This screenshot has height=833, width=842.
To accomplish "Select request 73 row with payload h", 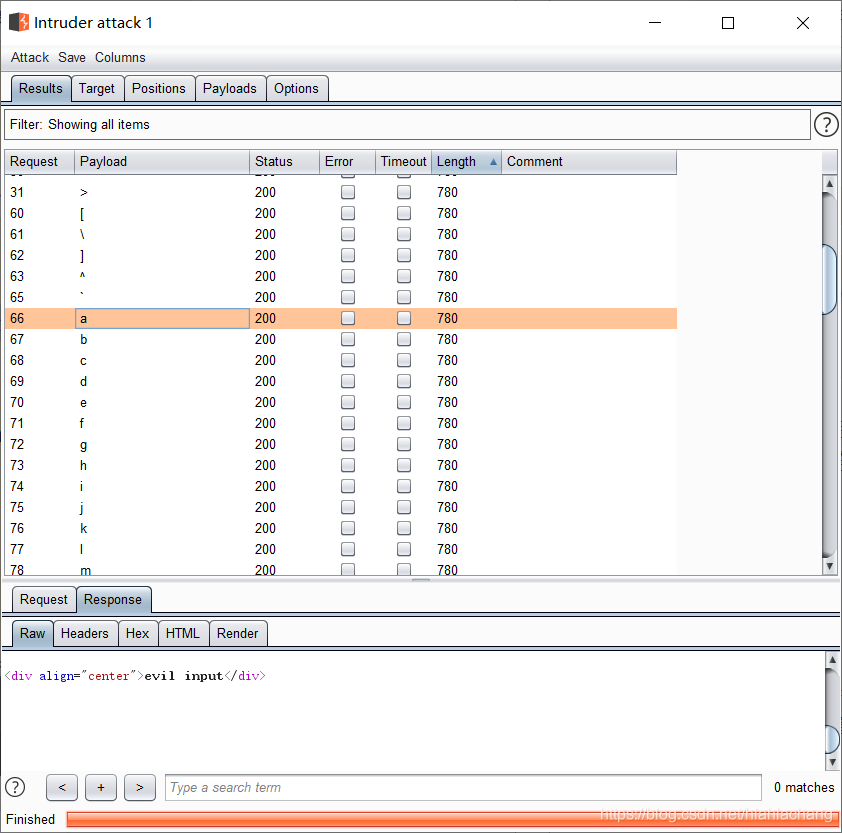I will (x=341, y=465).
